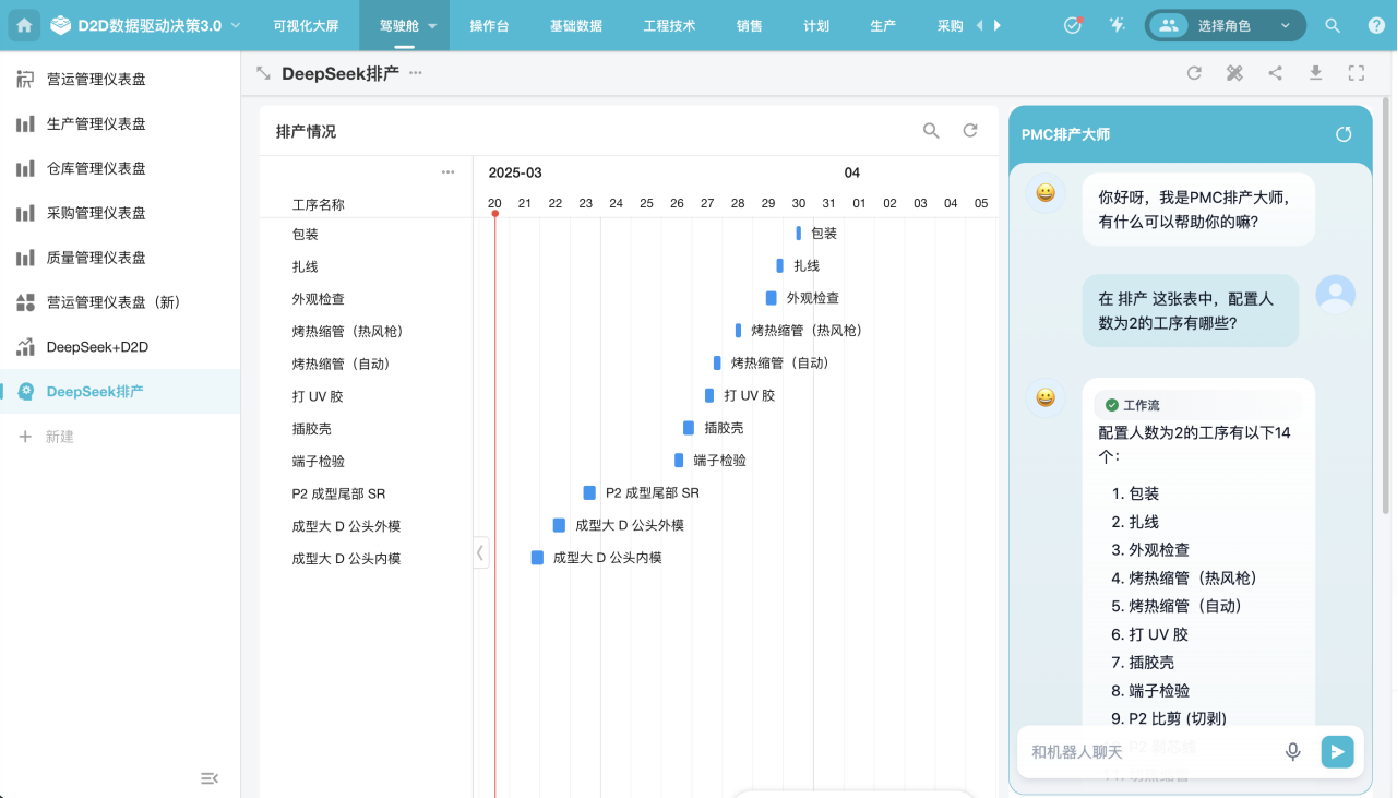Select DeepSeek排产 in sidebar
This screenshot has width=1398, height=798.
point(120,391)
